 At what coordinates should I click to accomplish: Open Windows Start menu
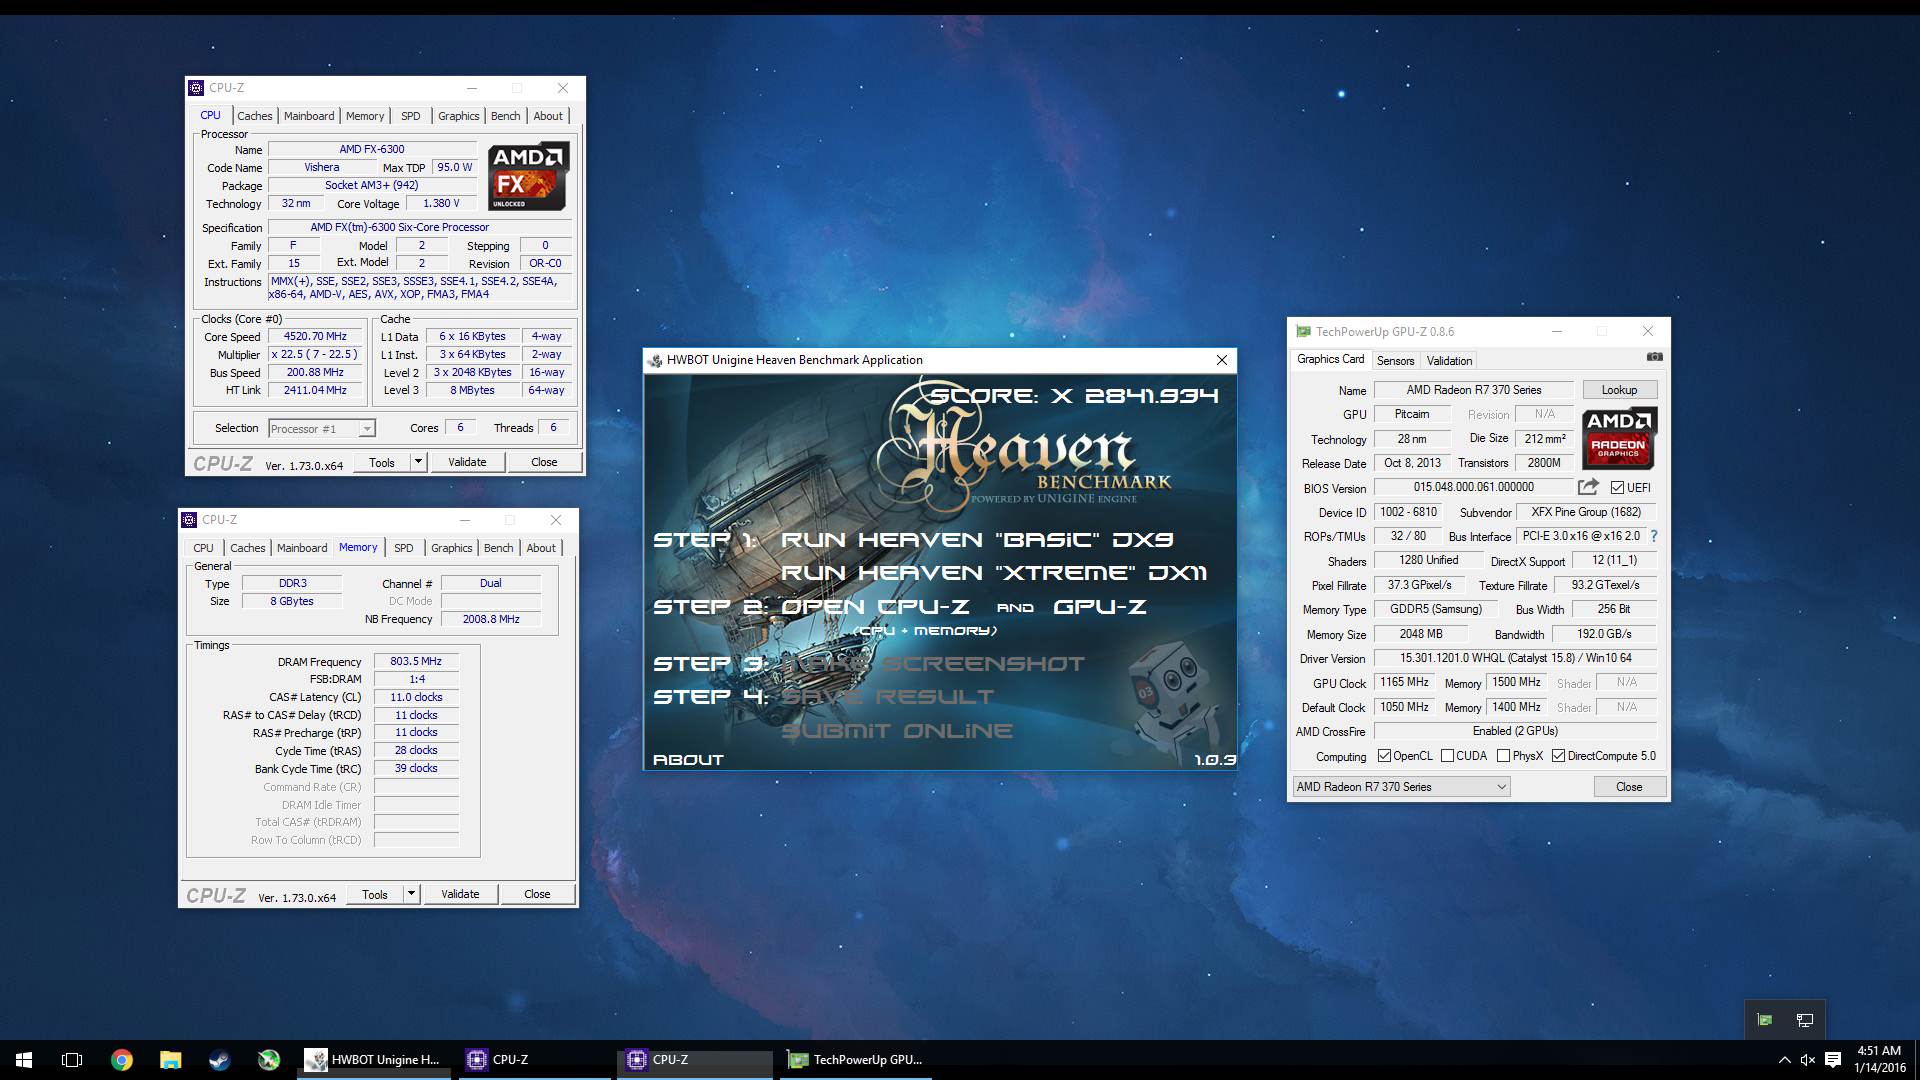click(24, 1060)
